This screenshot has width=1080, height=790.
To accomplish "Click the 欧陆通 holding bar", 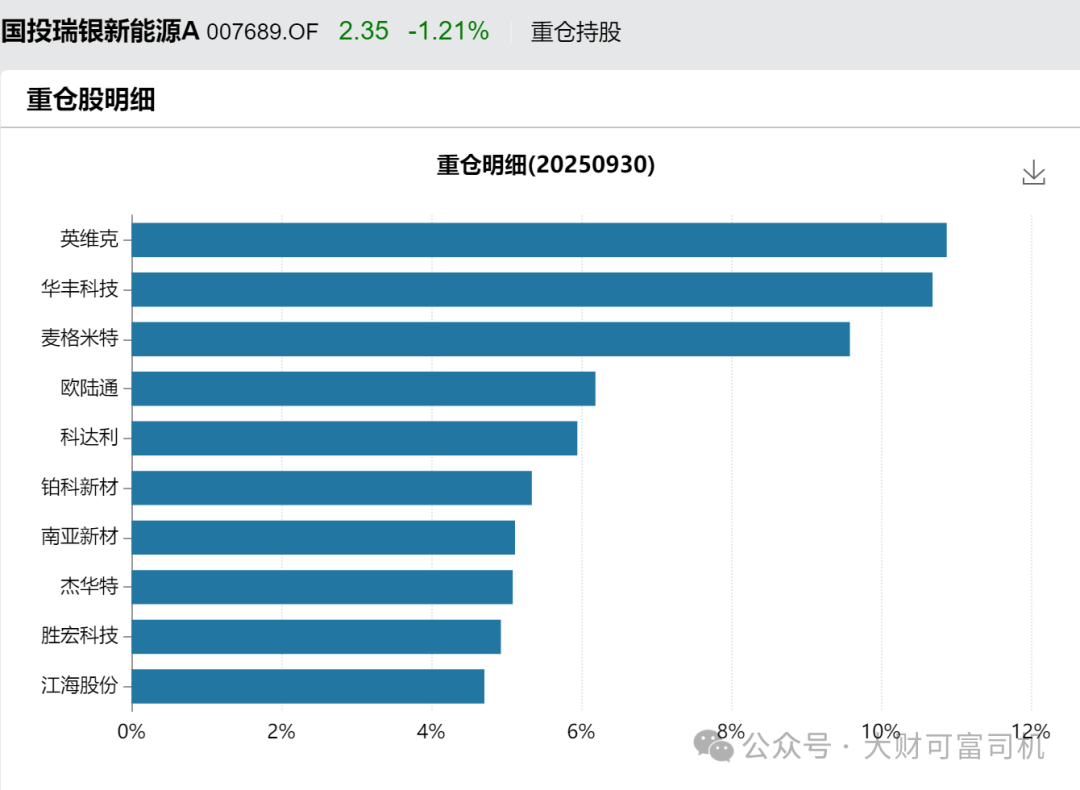I will 363,388.
